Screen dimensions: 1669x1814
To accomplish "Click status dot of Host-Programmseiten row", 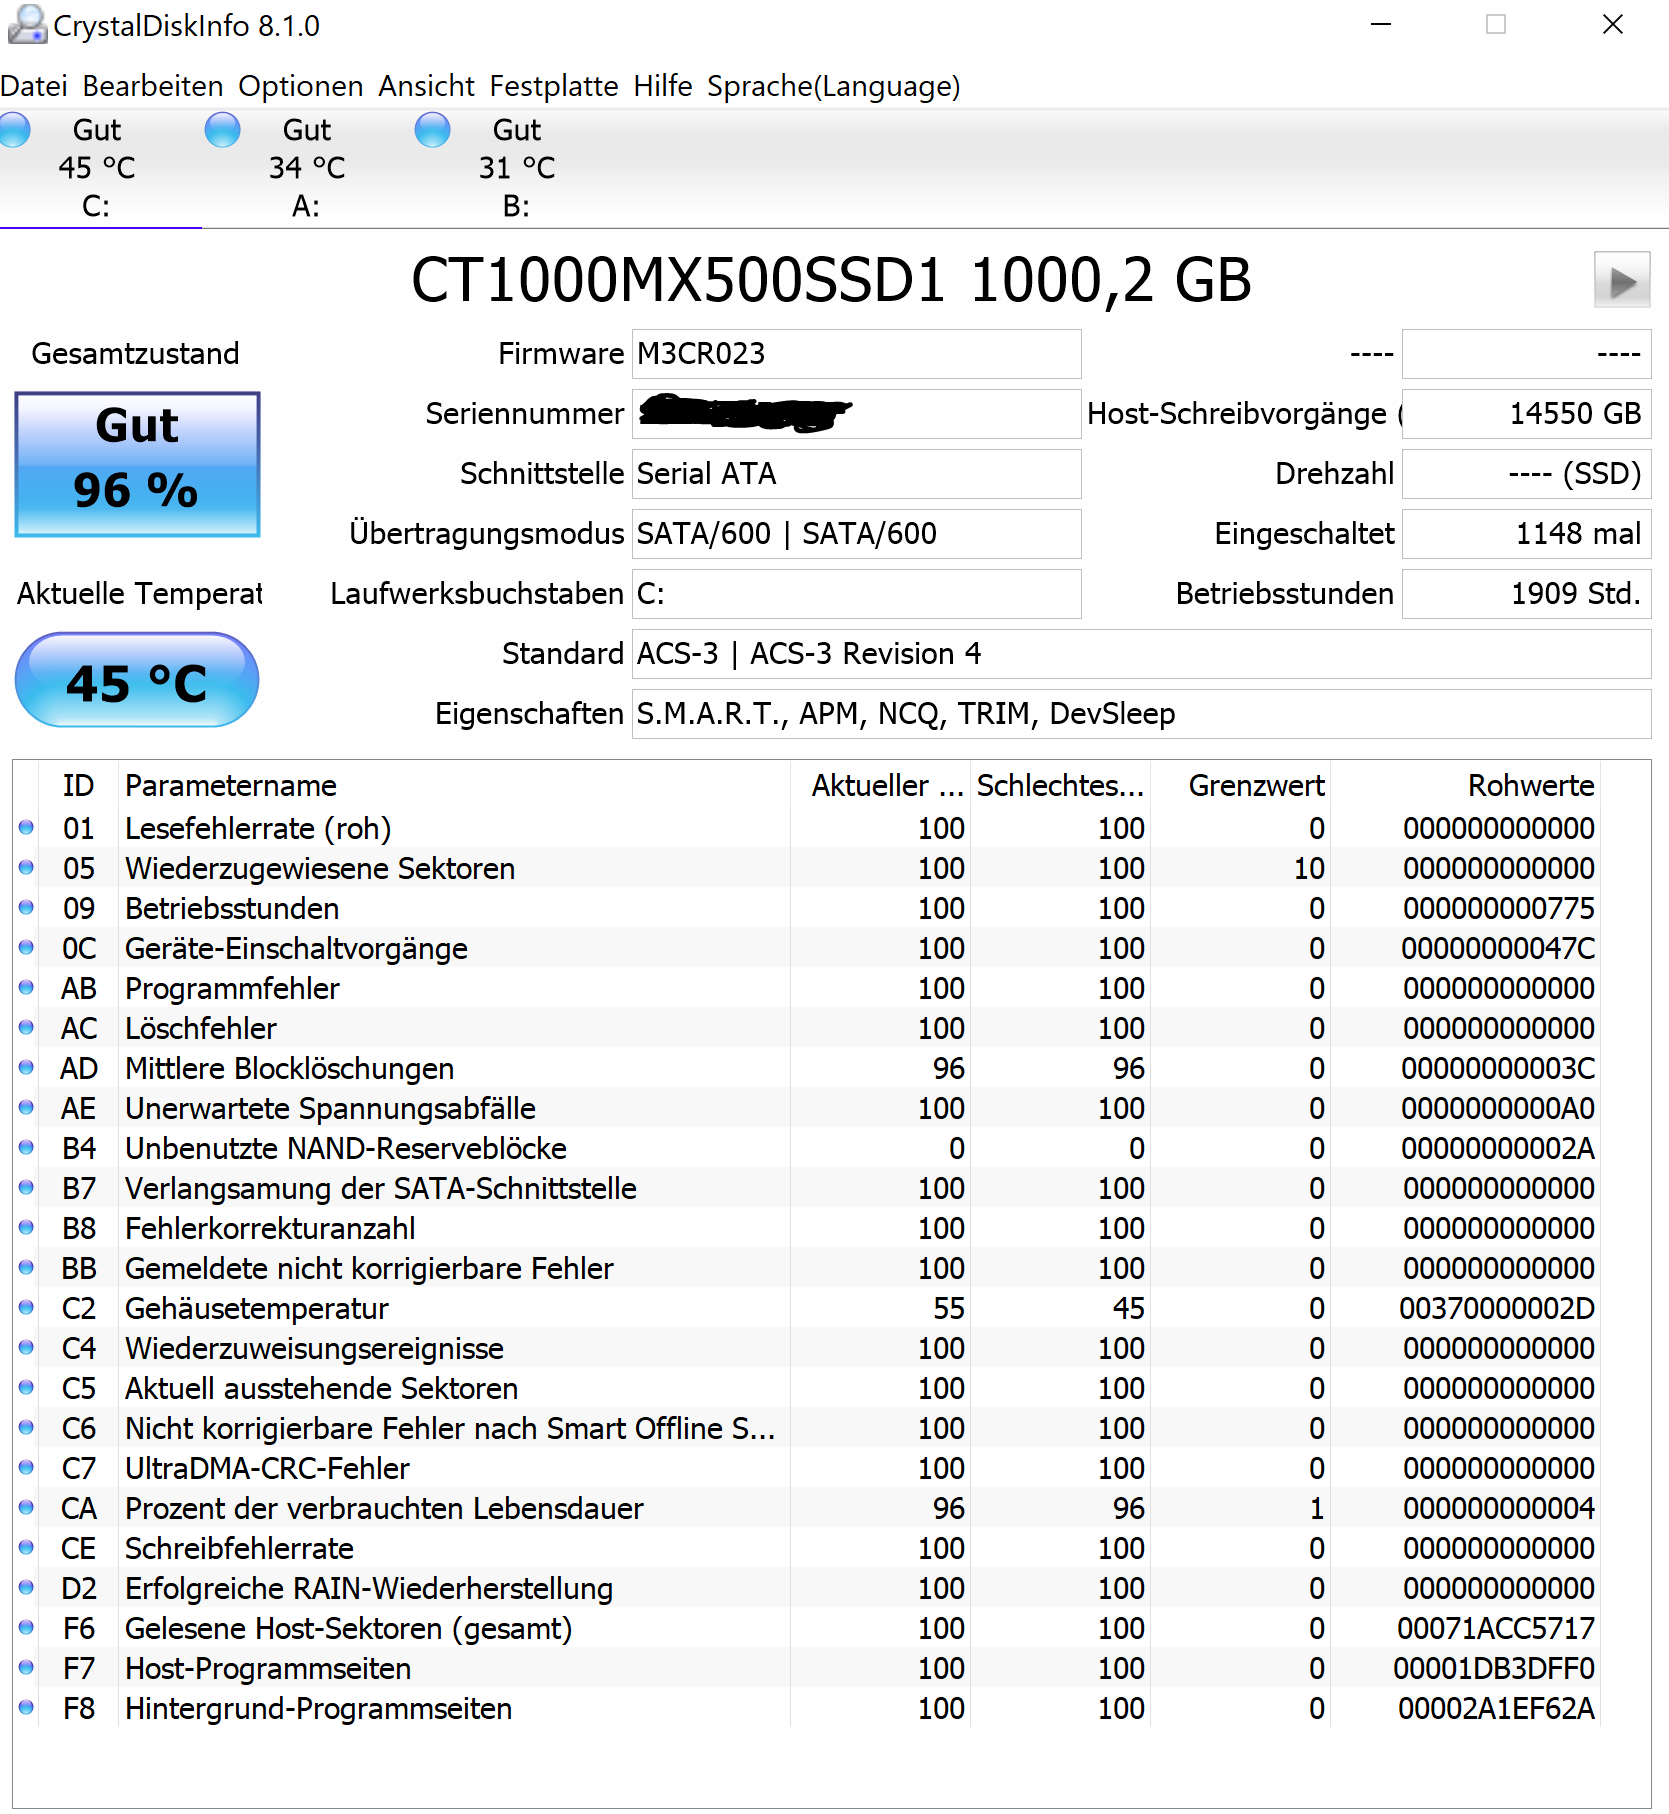I will [x=26, y=1668].
